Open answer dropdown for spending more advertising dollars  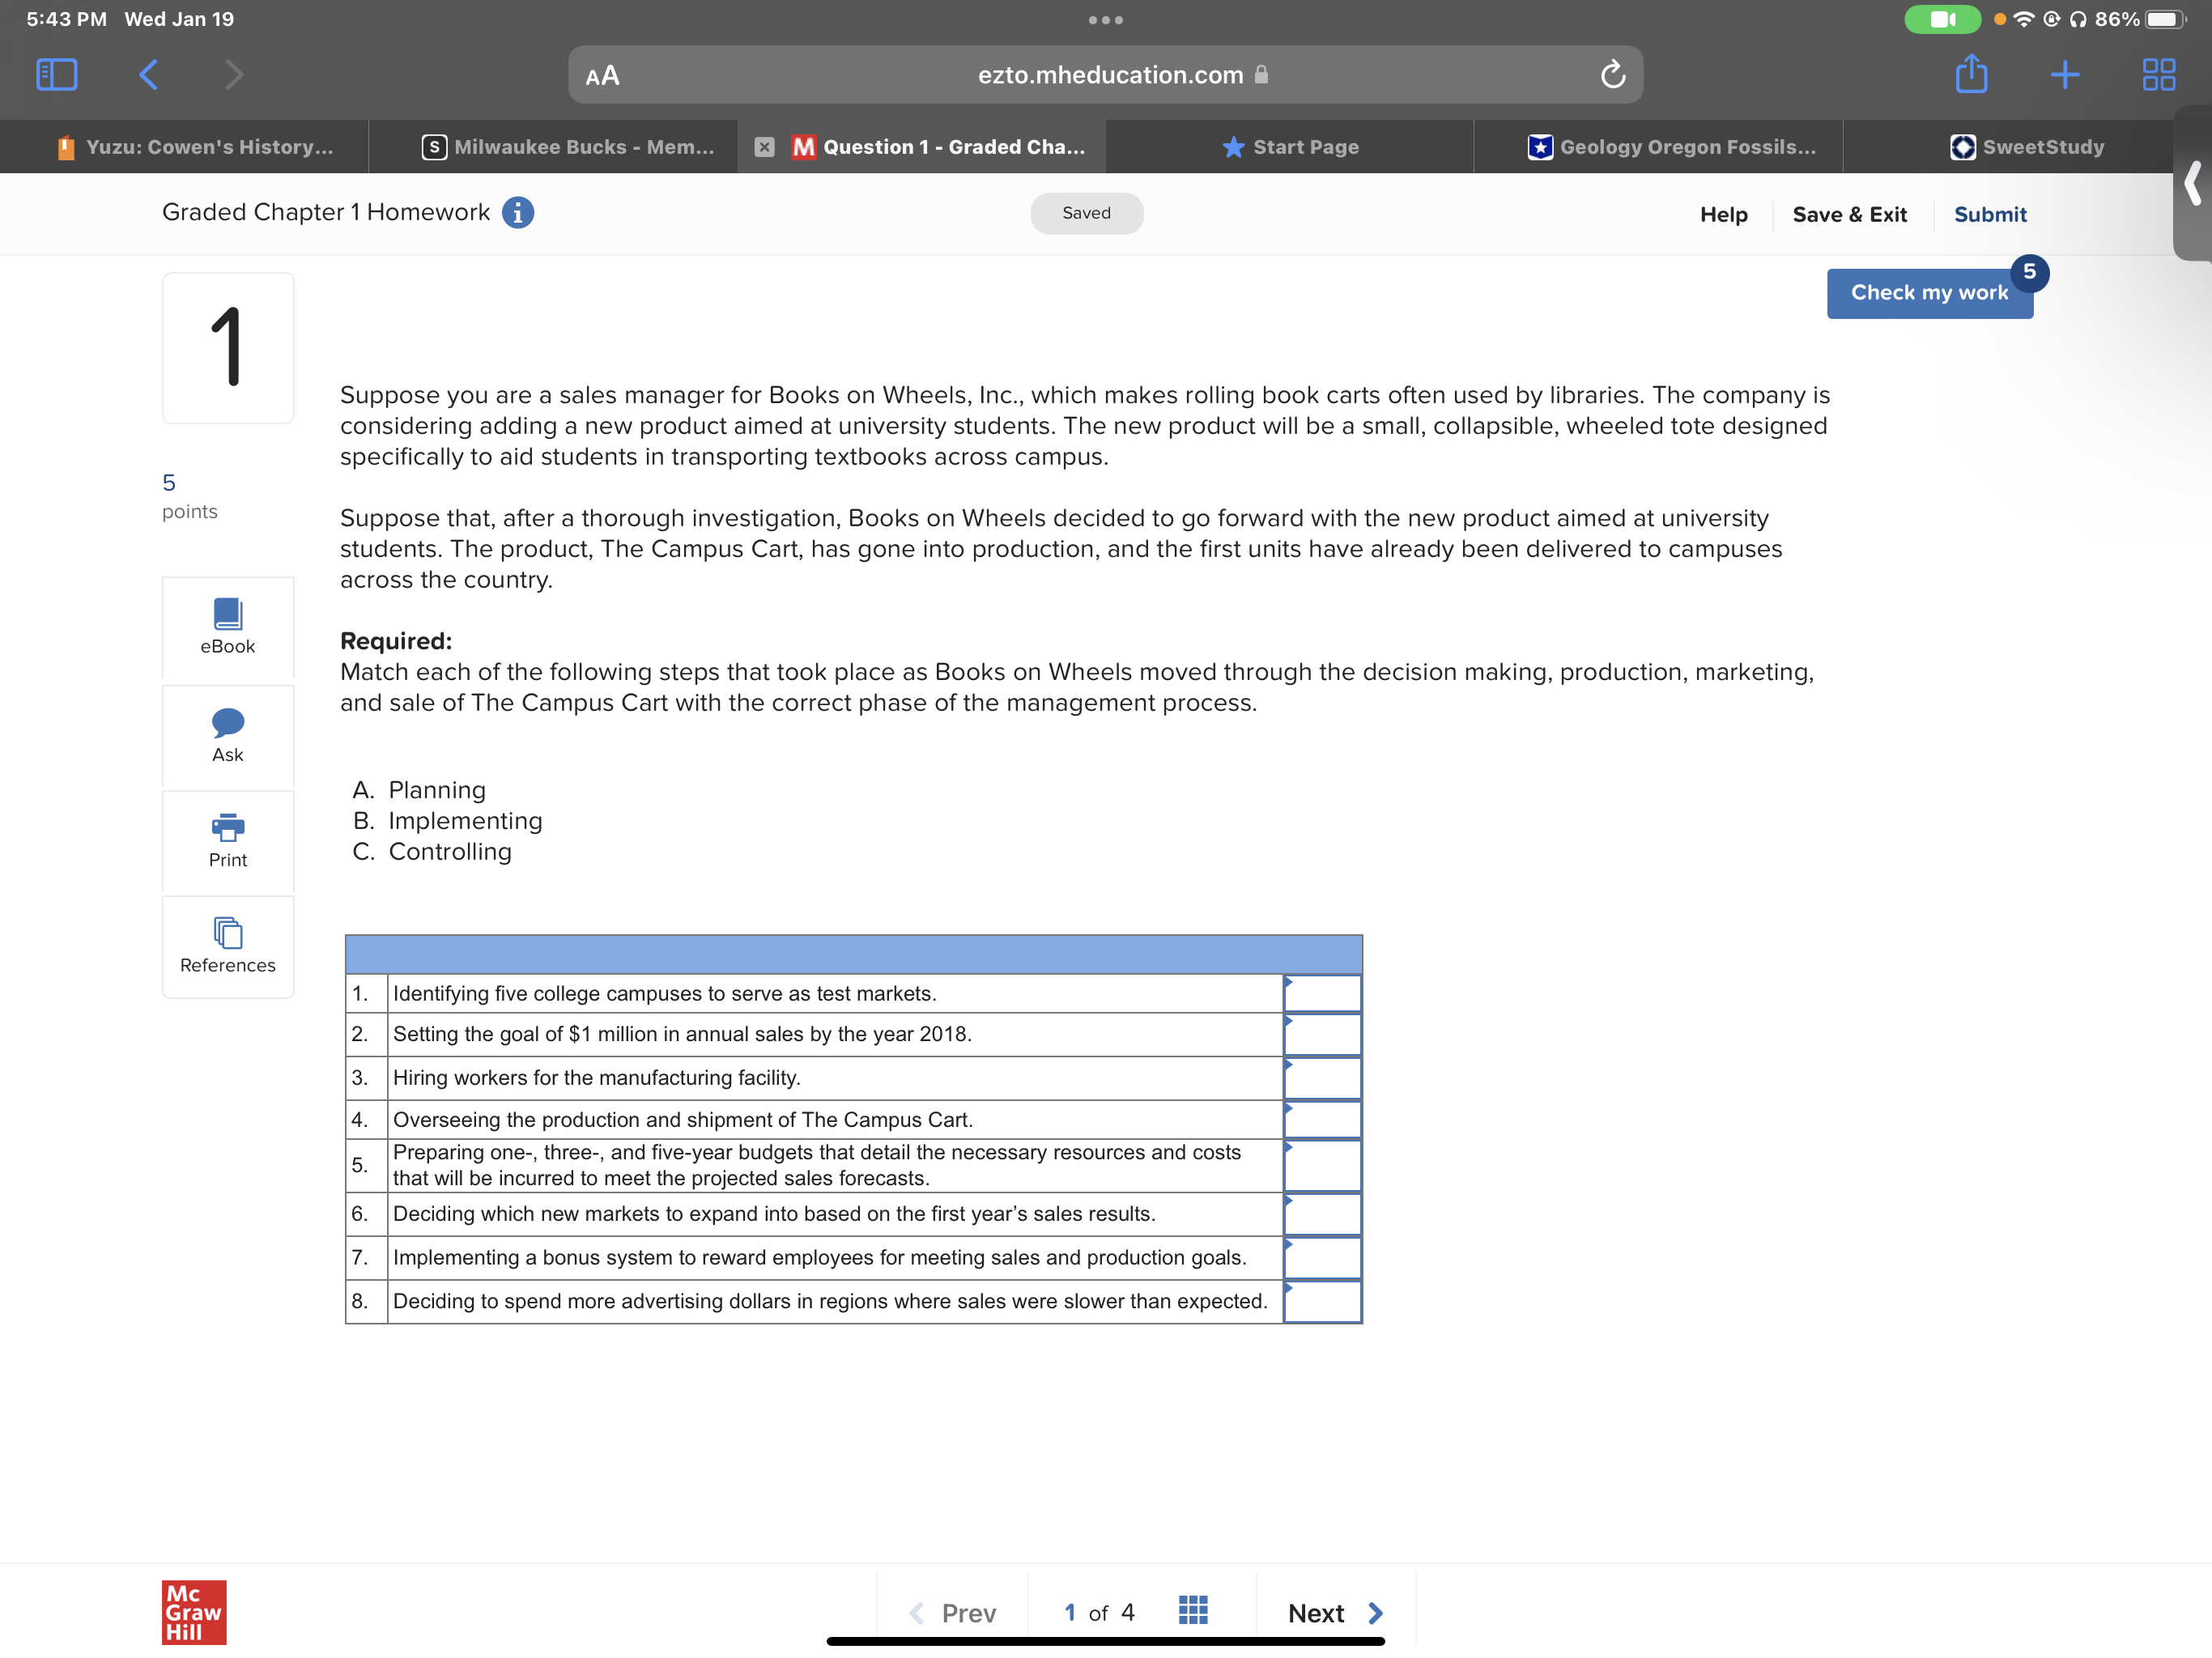(1322, 1301)
